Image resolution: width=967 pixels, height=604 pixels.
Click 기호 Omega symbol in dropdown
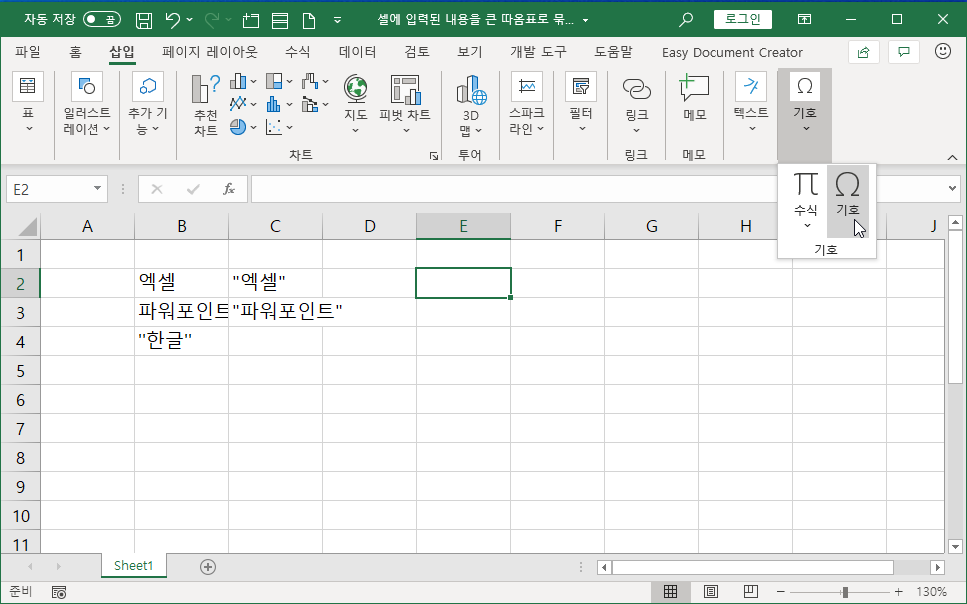coord(847,201)
